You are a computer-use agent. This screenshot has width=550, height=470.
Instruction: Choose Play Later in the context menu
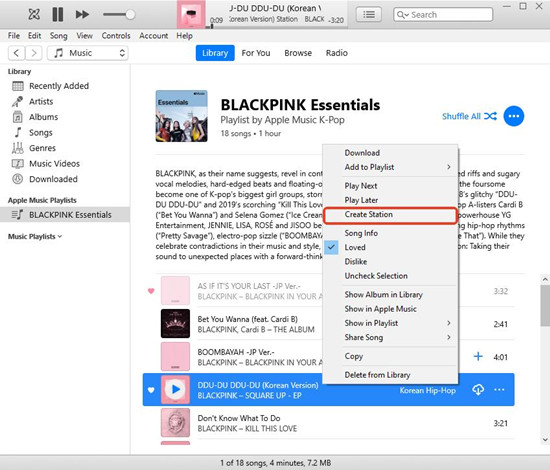[x=390, y=200]
